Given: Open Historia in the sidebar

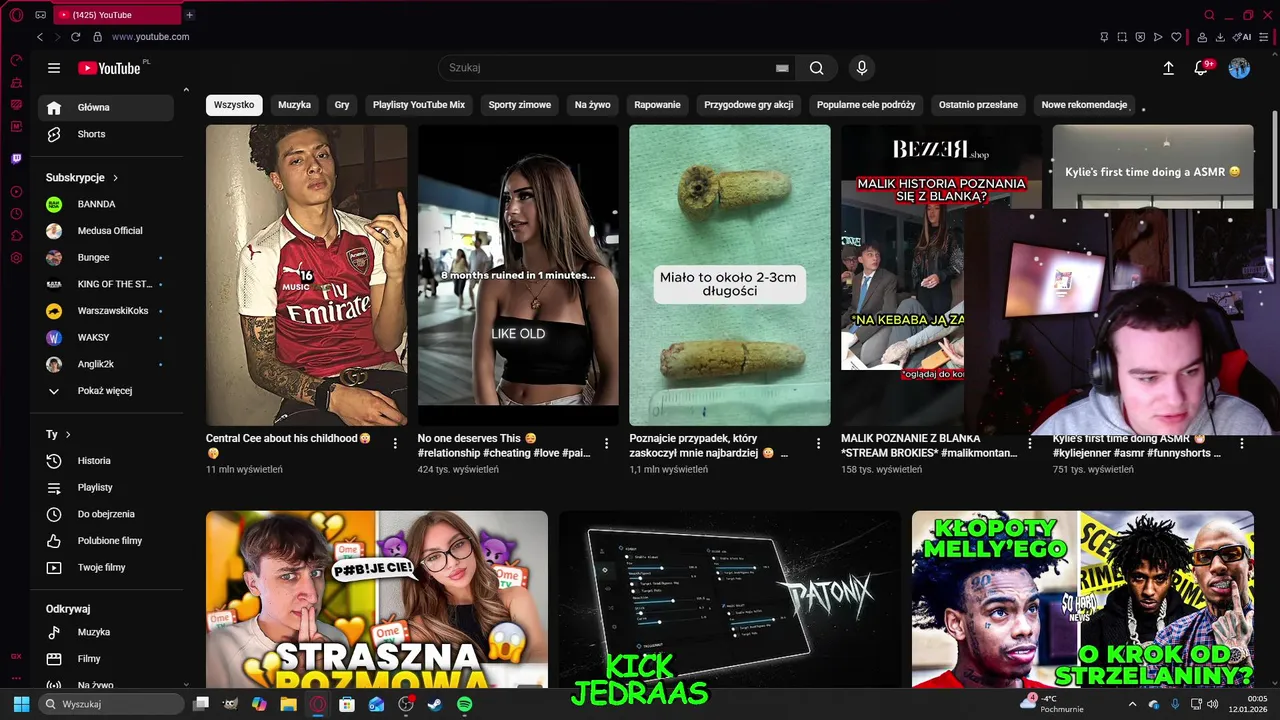Looking at the screenshot, I should (x=106, y=461).
